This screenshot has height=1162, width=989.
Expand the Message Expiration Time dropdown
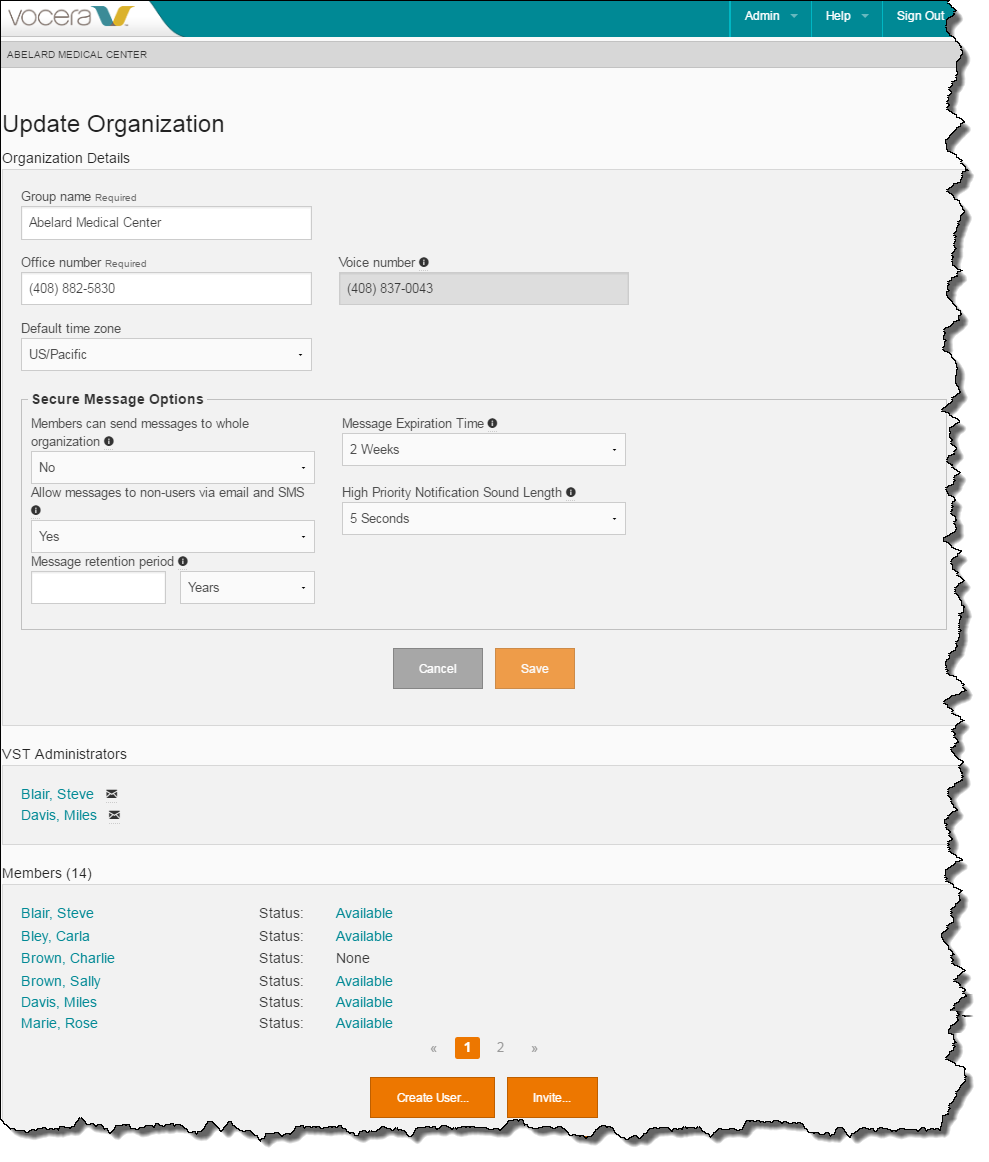483,450
